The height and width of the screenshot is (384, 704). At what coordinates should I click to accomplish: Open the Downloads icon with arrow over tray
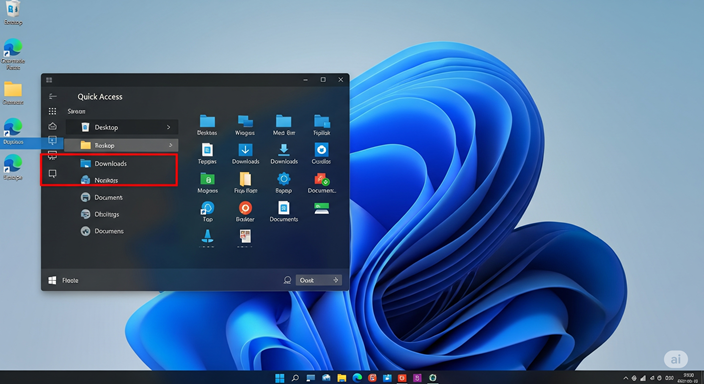[284, 150]
